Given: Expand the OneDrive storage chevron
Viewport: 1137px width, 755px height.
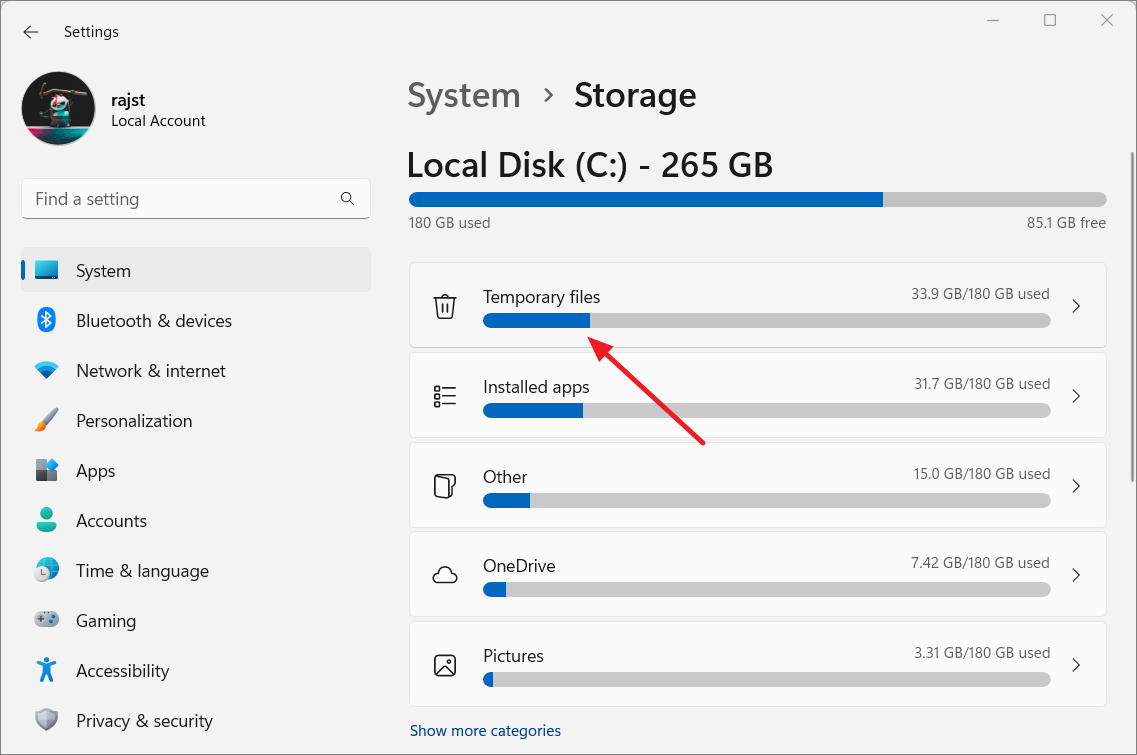Looking at the screenshot, I should (1076, 575).
